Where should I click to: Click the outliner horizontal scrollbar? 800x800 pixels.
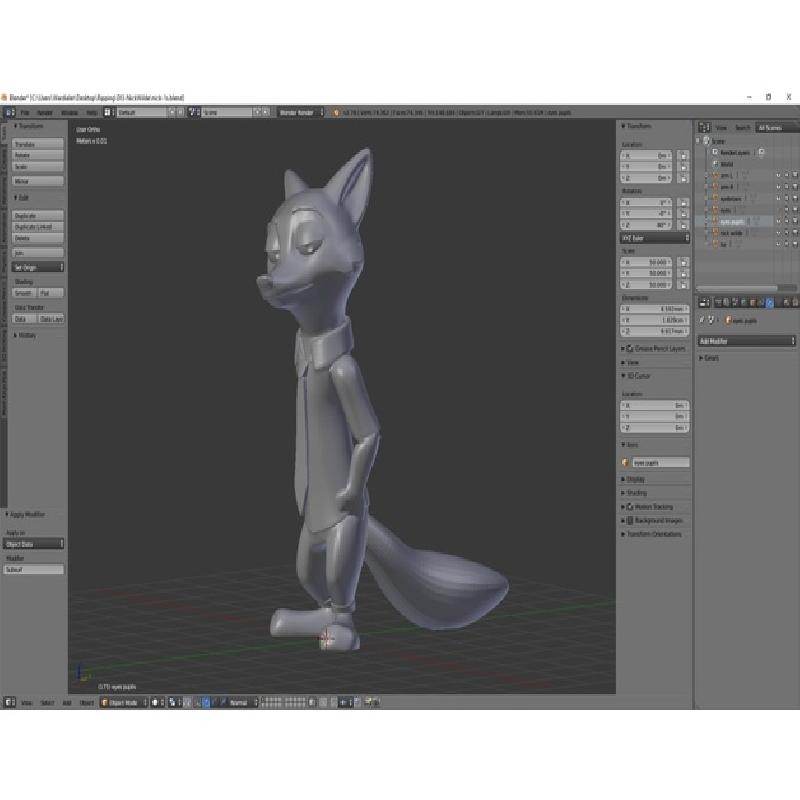tap(736, 288)
